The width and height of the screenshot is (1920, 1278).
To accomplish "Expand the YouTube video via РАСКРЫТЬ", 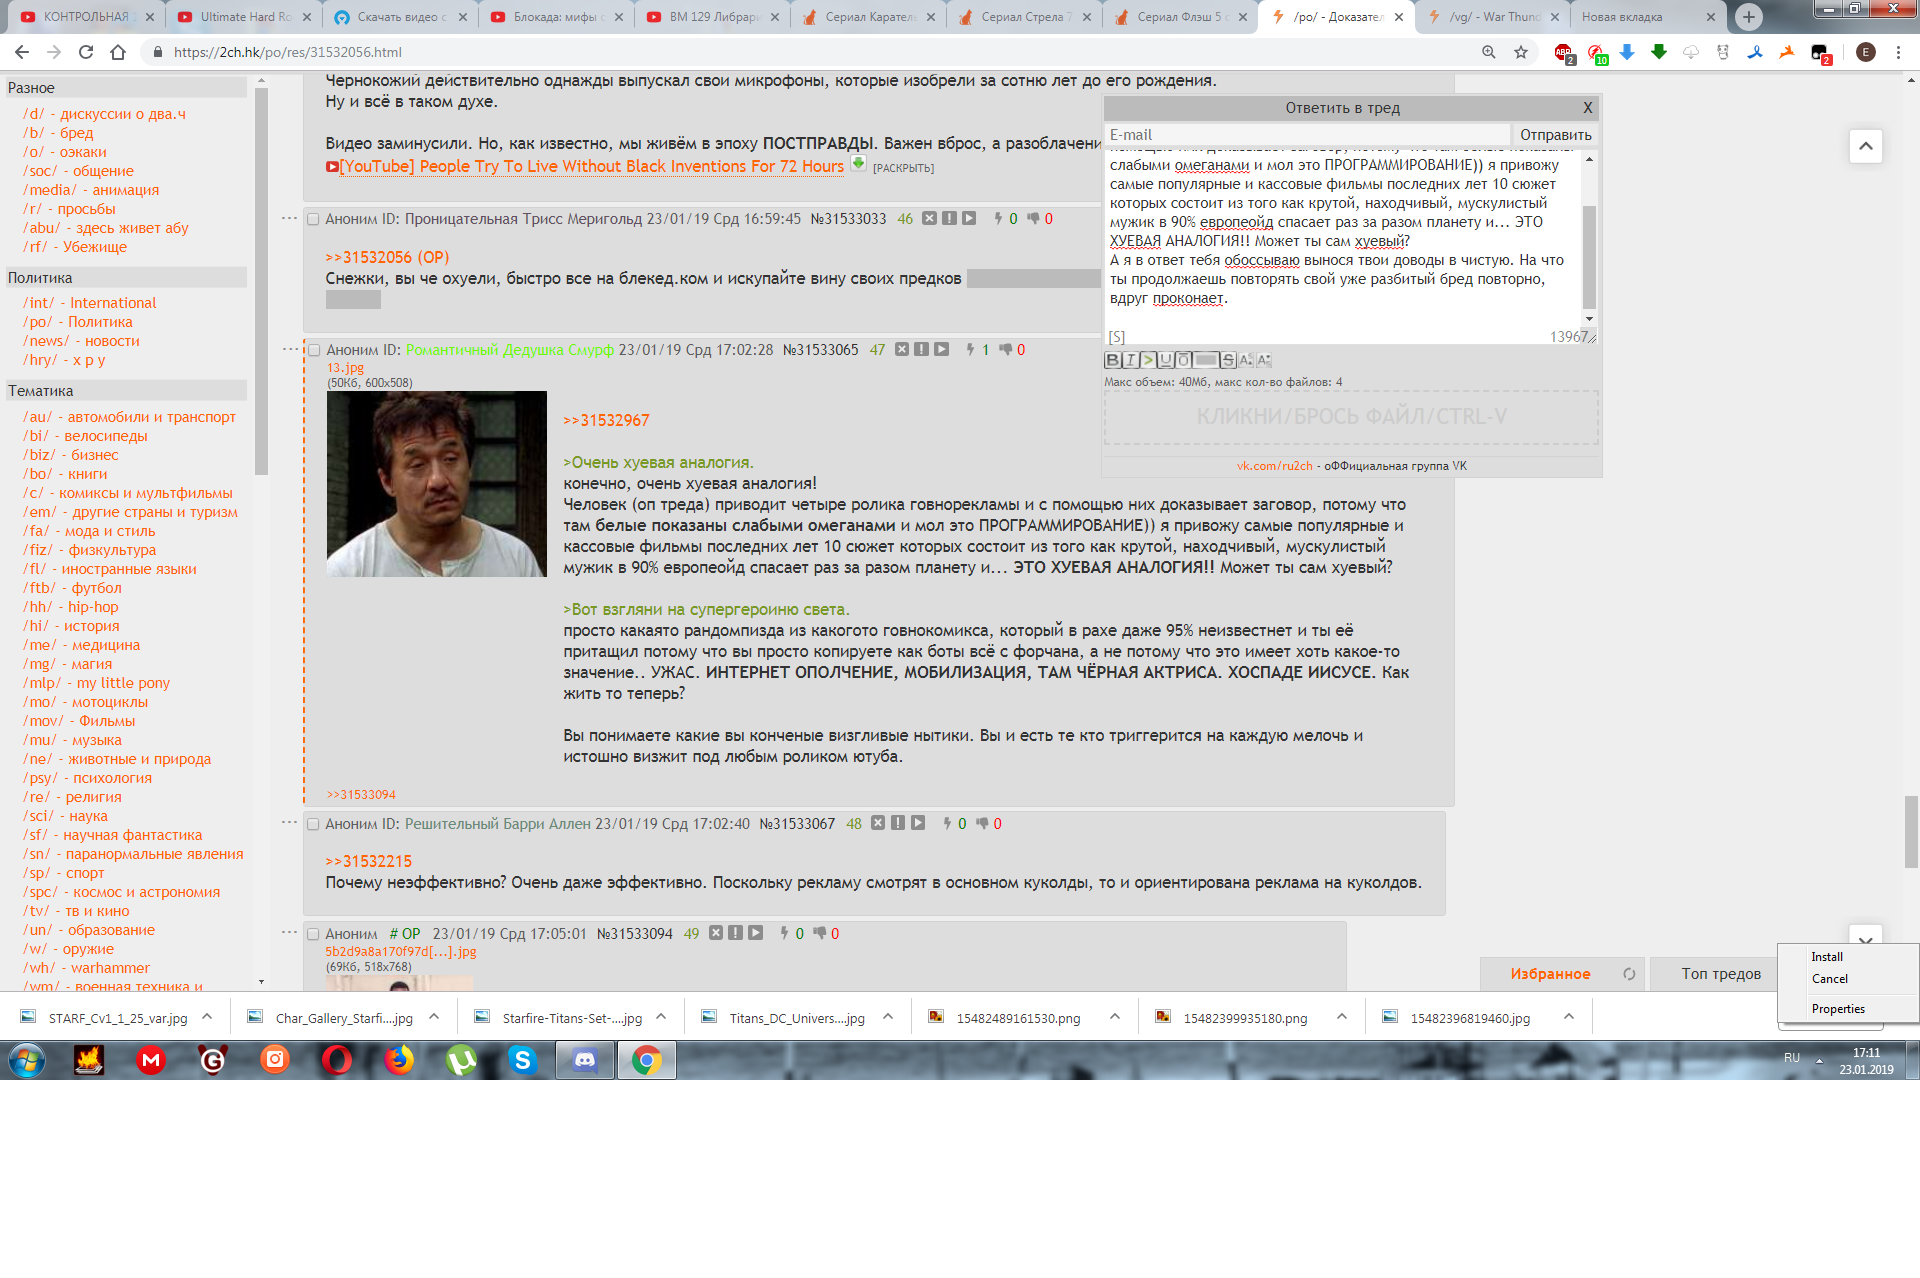I will [903, 168].
